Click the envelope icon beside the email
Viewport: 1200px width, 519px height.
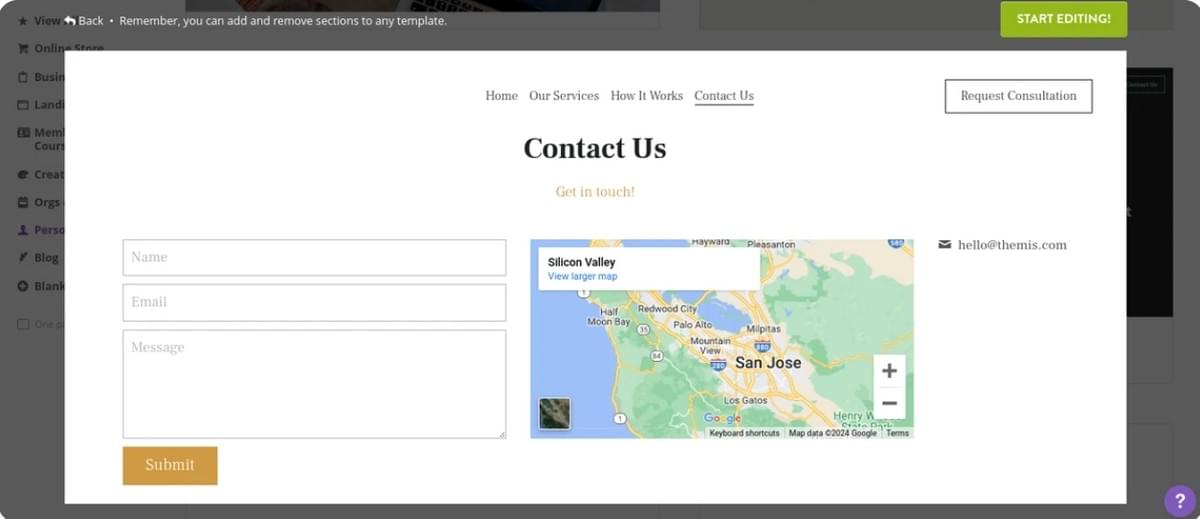pyautogui.click(x=945, y=244)
